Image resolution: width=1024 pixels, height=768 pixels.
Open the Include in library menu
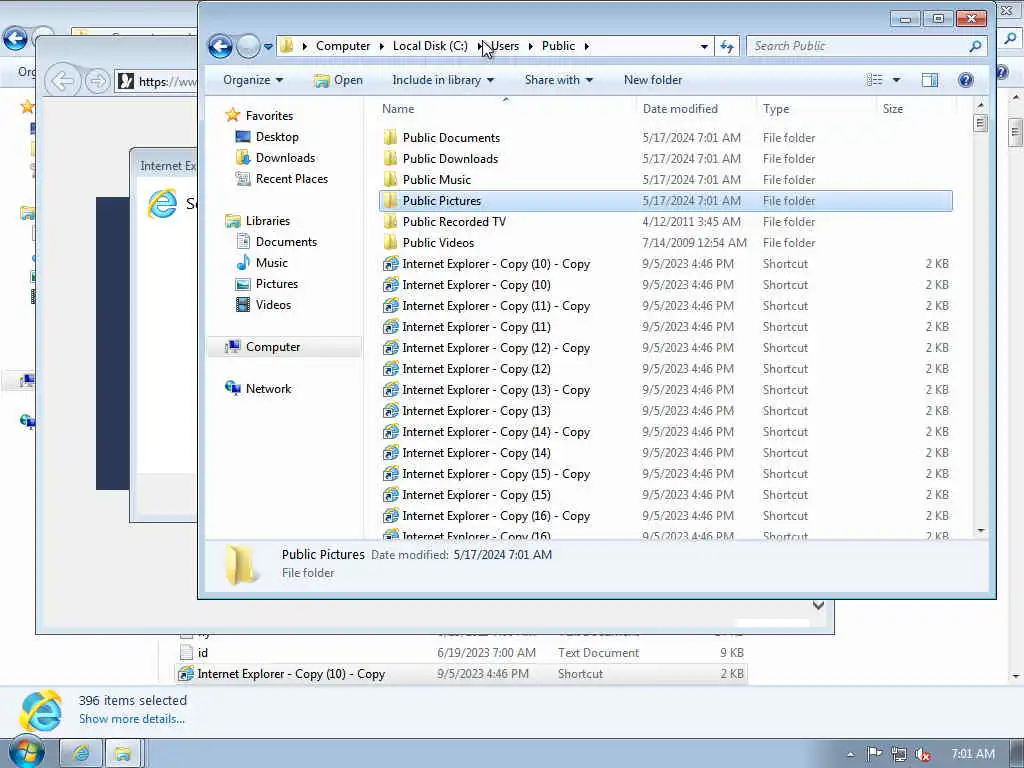[443, 80]
